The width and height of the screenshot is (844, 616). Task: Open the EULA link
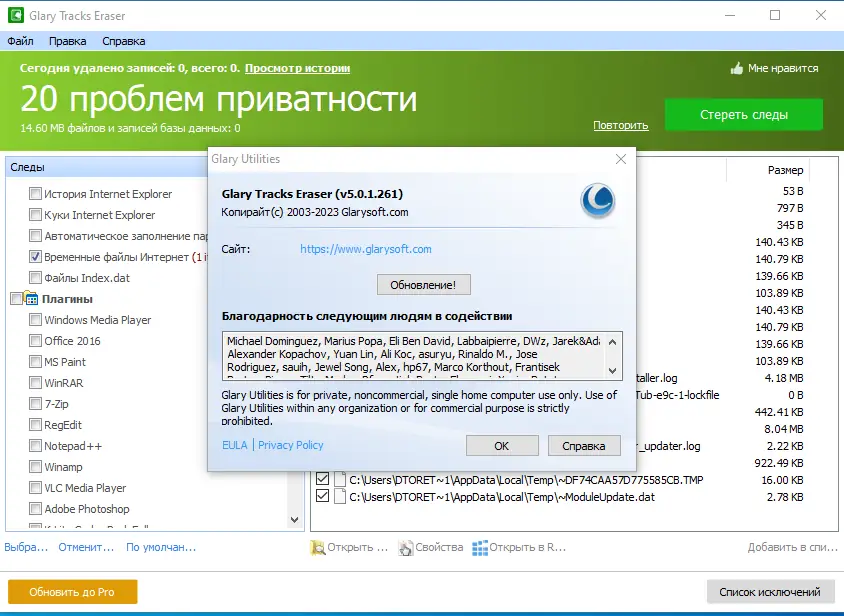[235, 445]
